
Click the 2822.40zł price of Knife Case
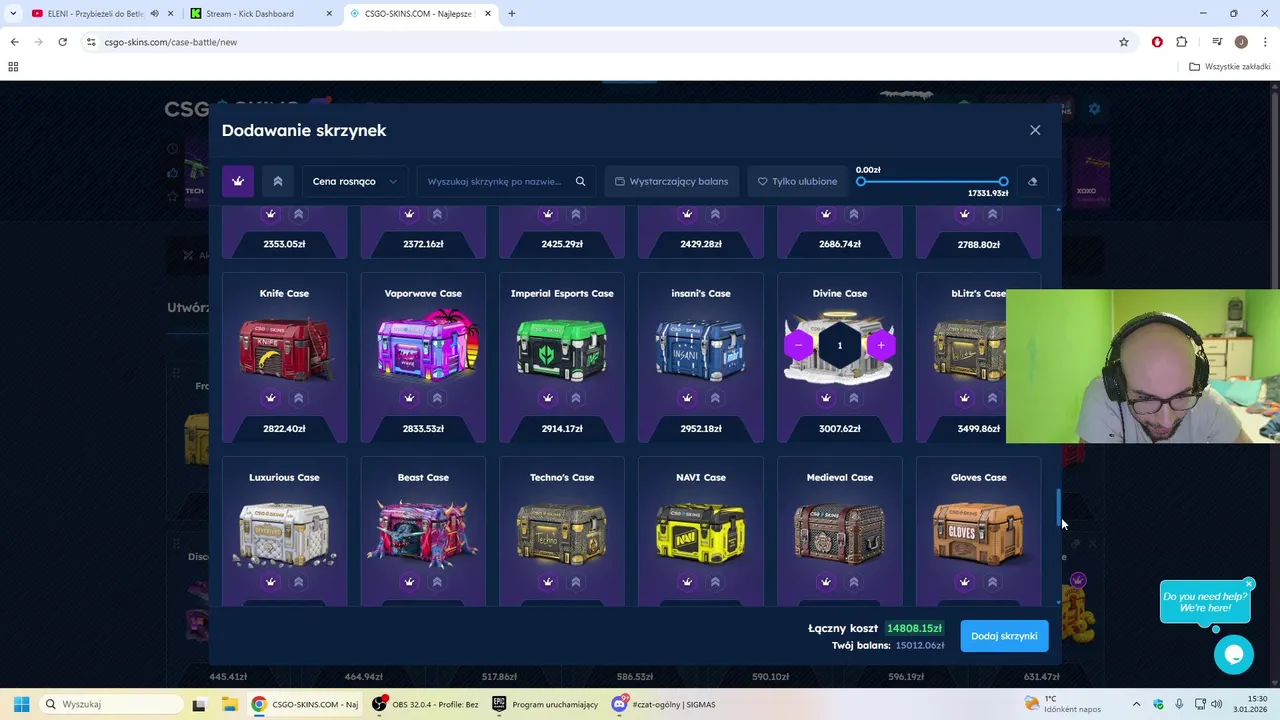(284, 428)
